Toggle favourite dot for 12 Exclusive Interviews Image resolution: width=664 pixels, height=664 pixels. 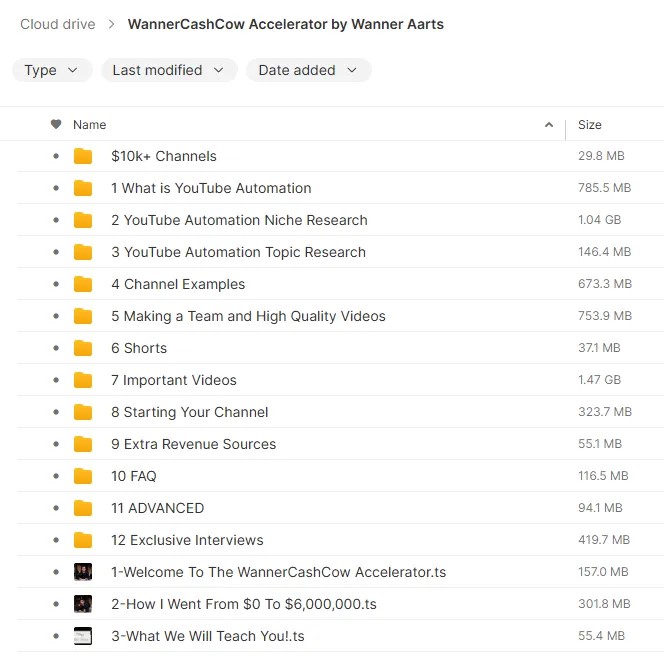point(56,540)
